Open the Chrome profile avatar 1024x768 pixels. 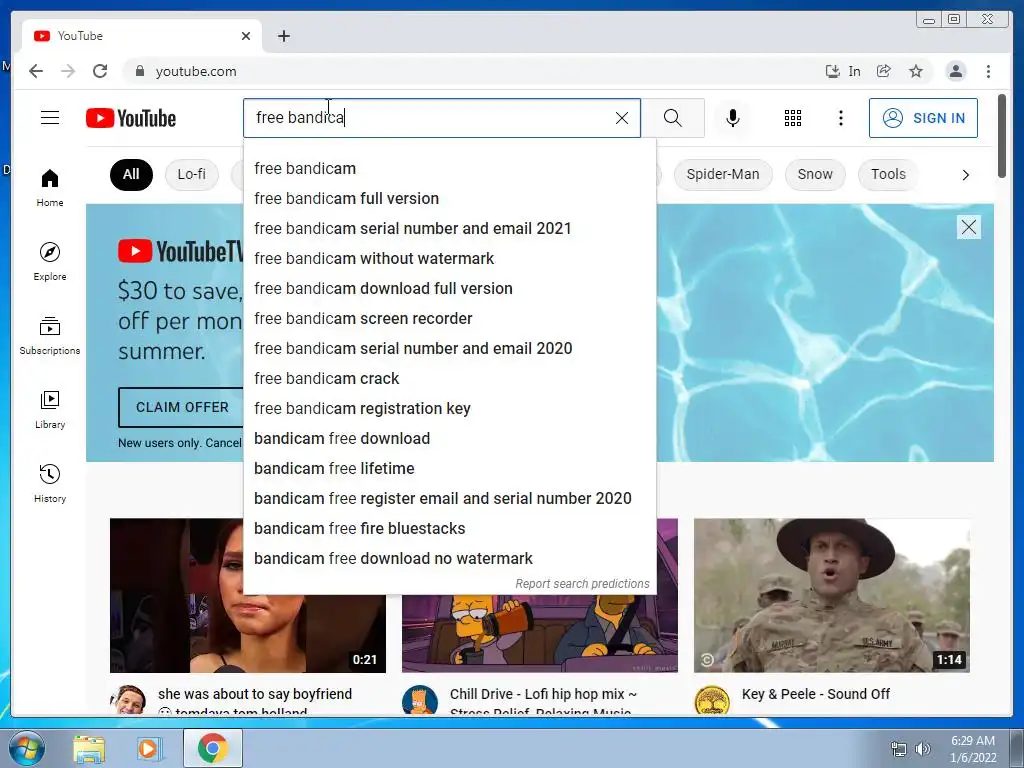[x=955, y=71]
